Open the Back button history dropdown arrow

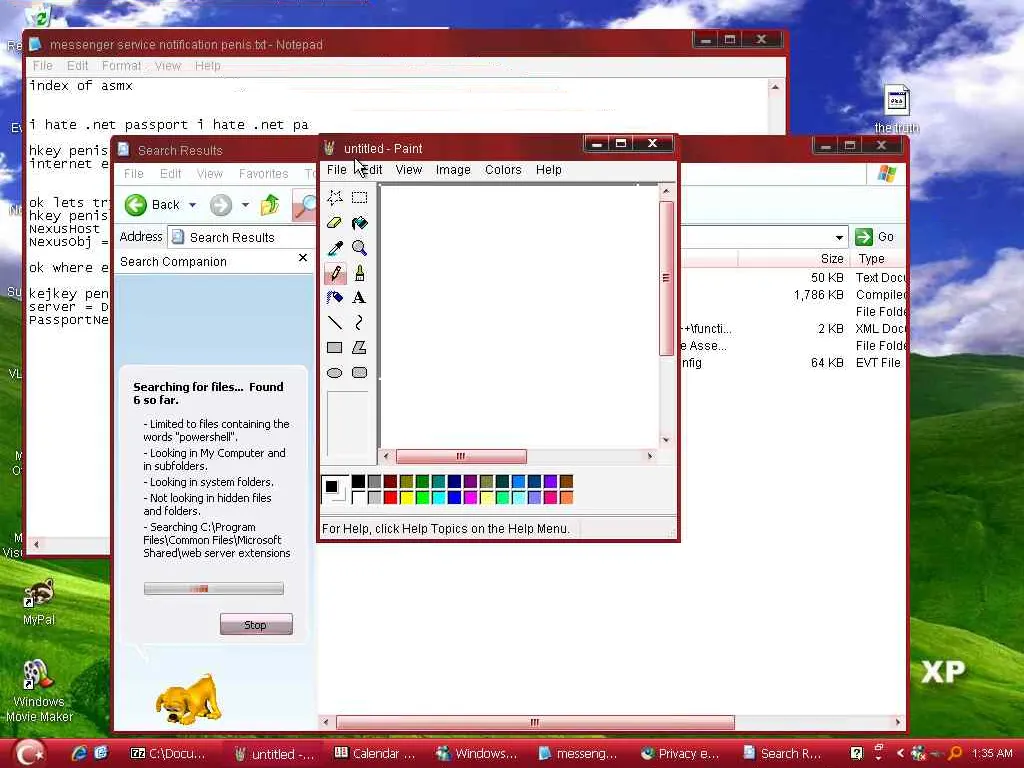point(193,205)
